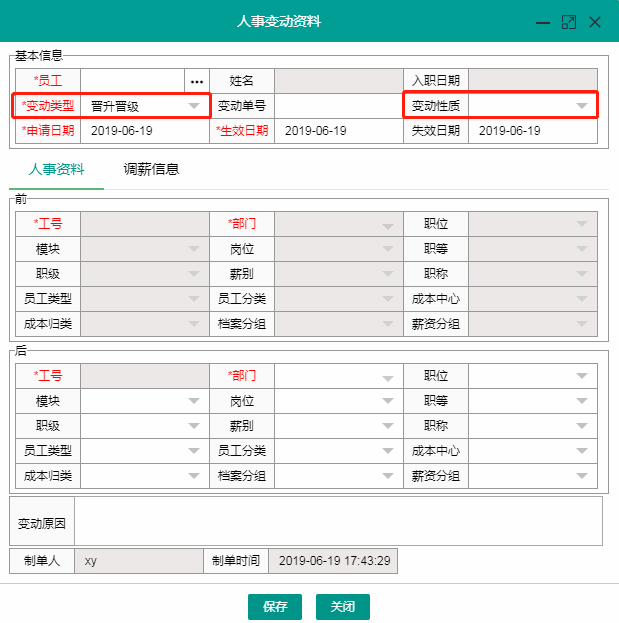Click the 变动原因 text area
Image resolution: width=619 pixels, height=623 pixels.
tap(338, 522)
